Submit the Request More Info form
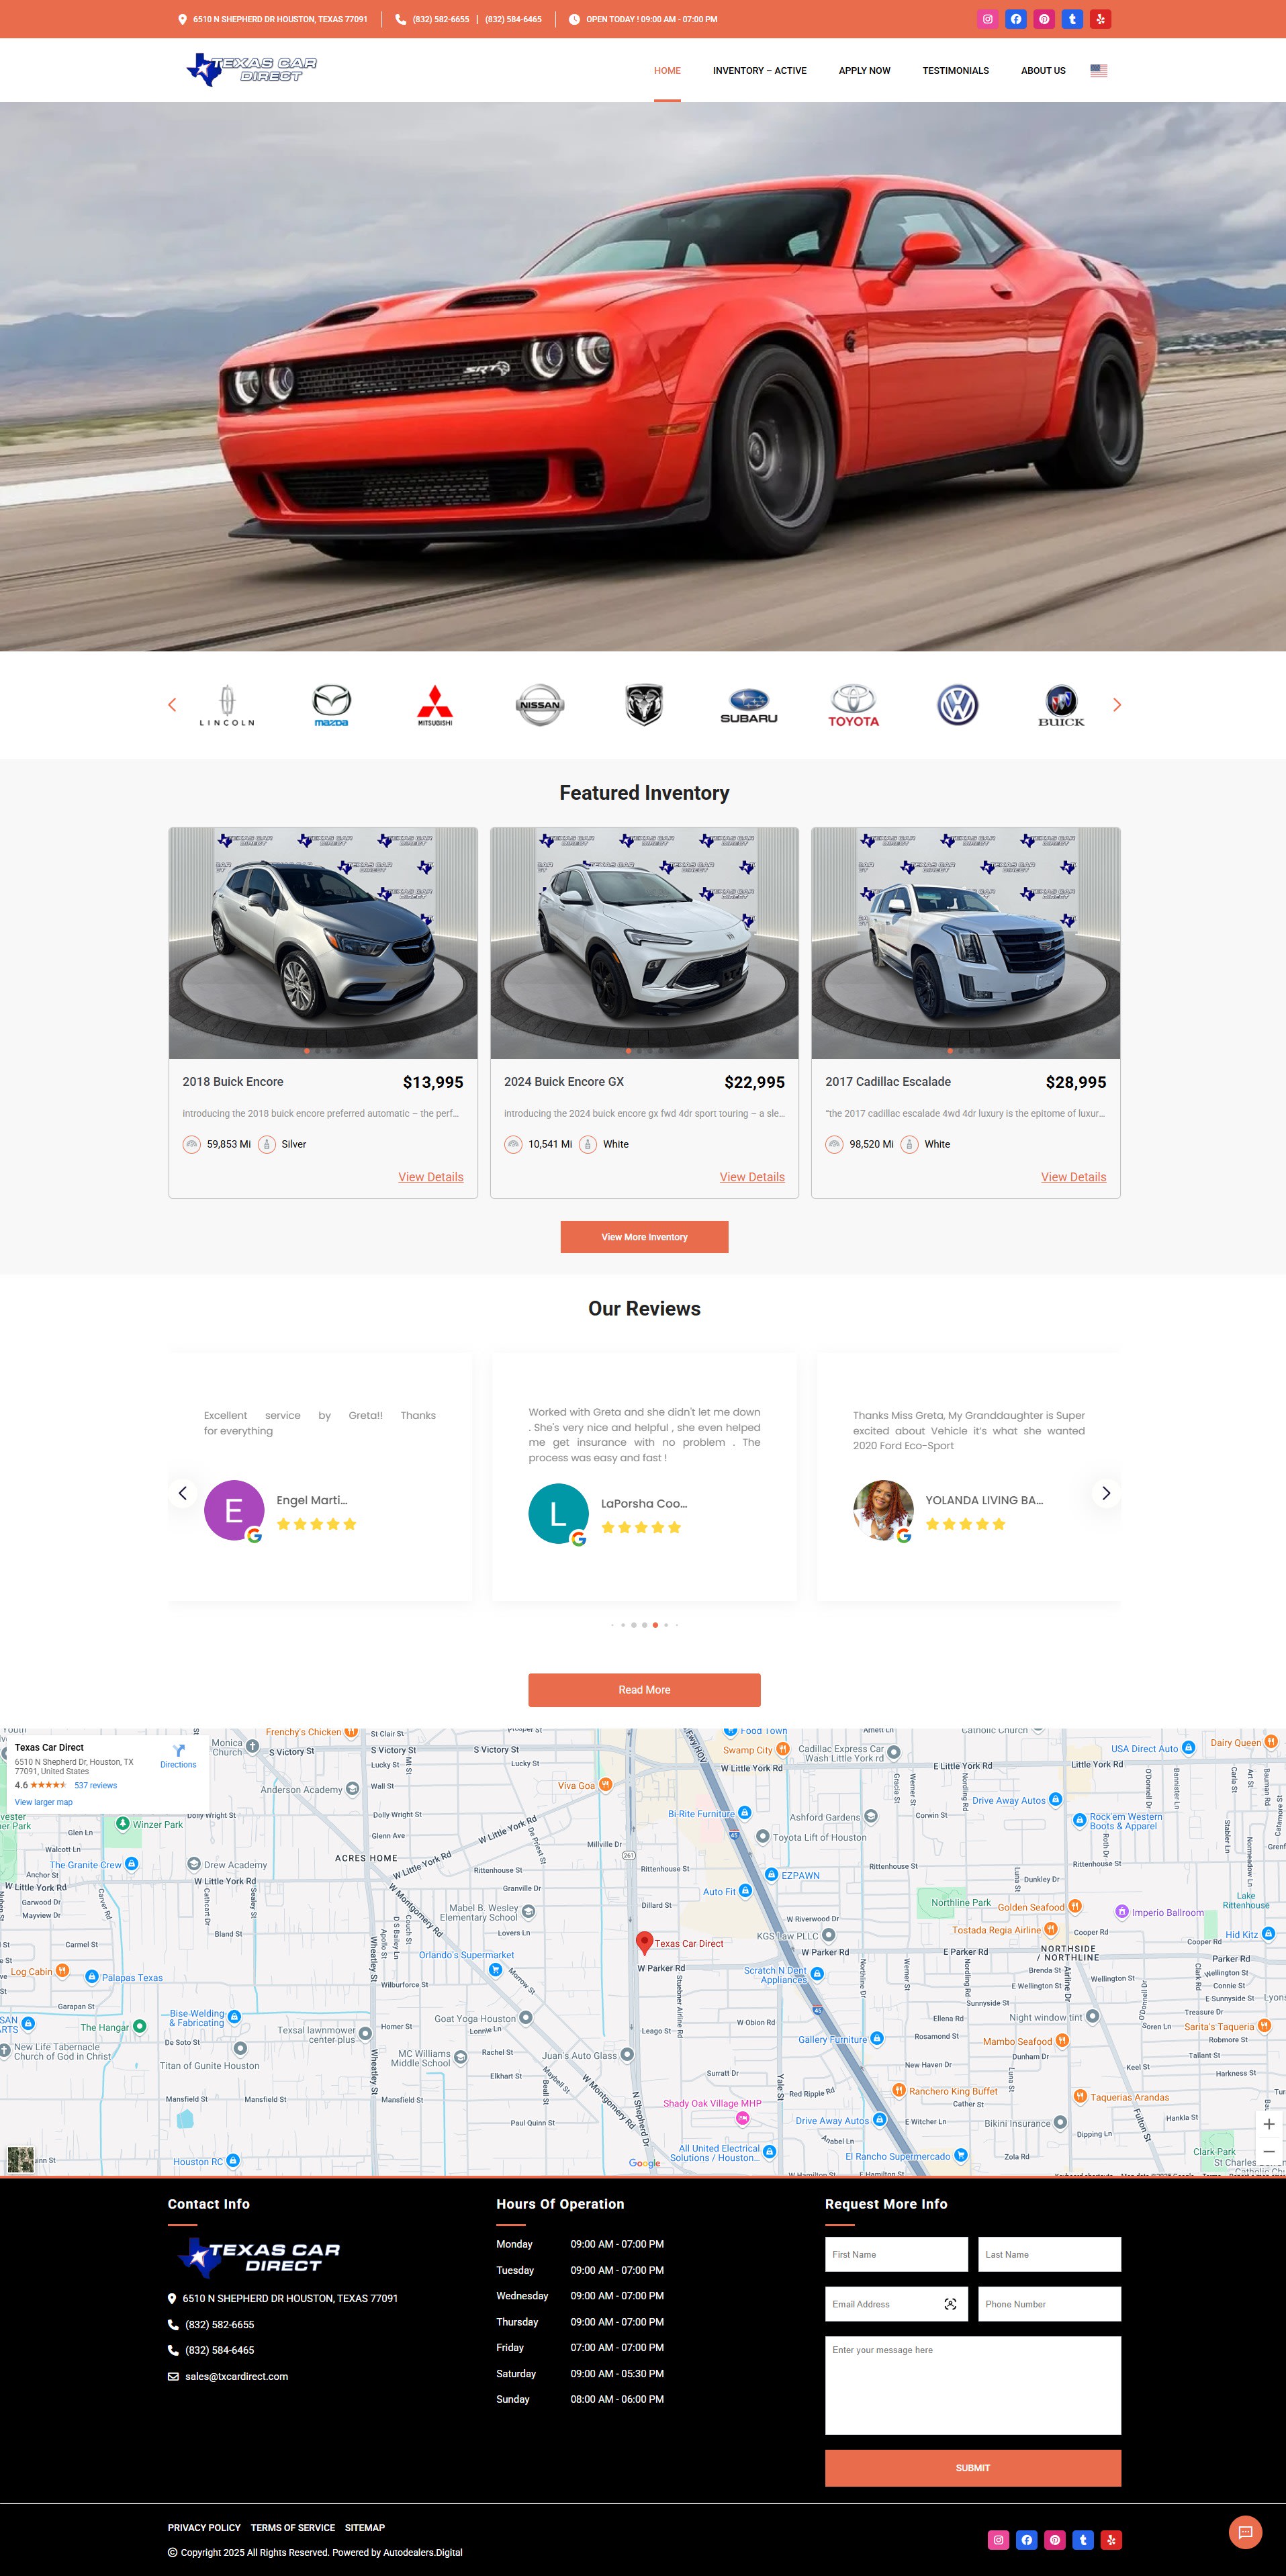Image resolution: width=1286 pixels, height=2576 pixels. [972, 2468]
